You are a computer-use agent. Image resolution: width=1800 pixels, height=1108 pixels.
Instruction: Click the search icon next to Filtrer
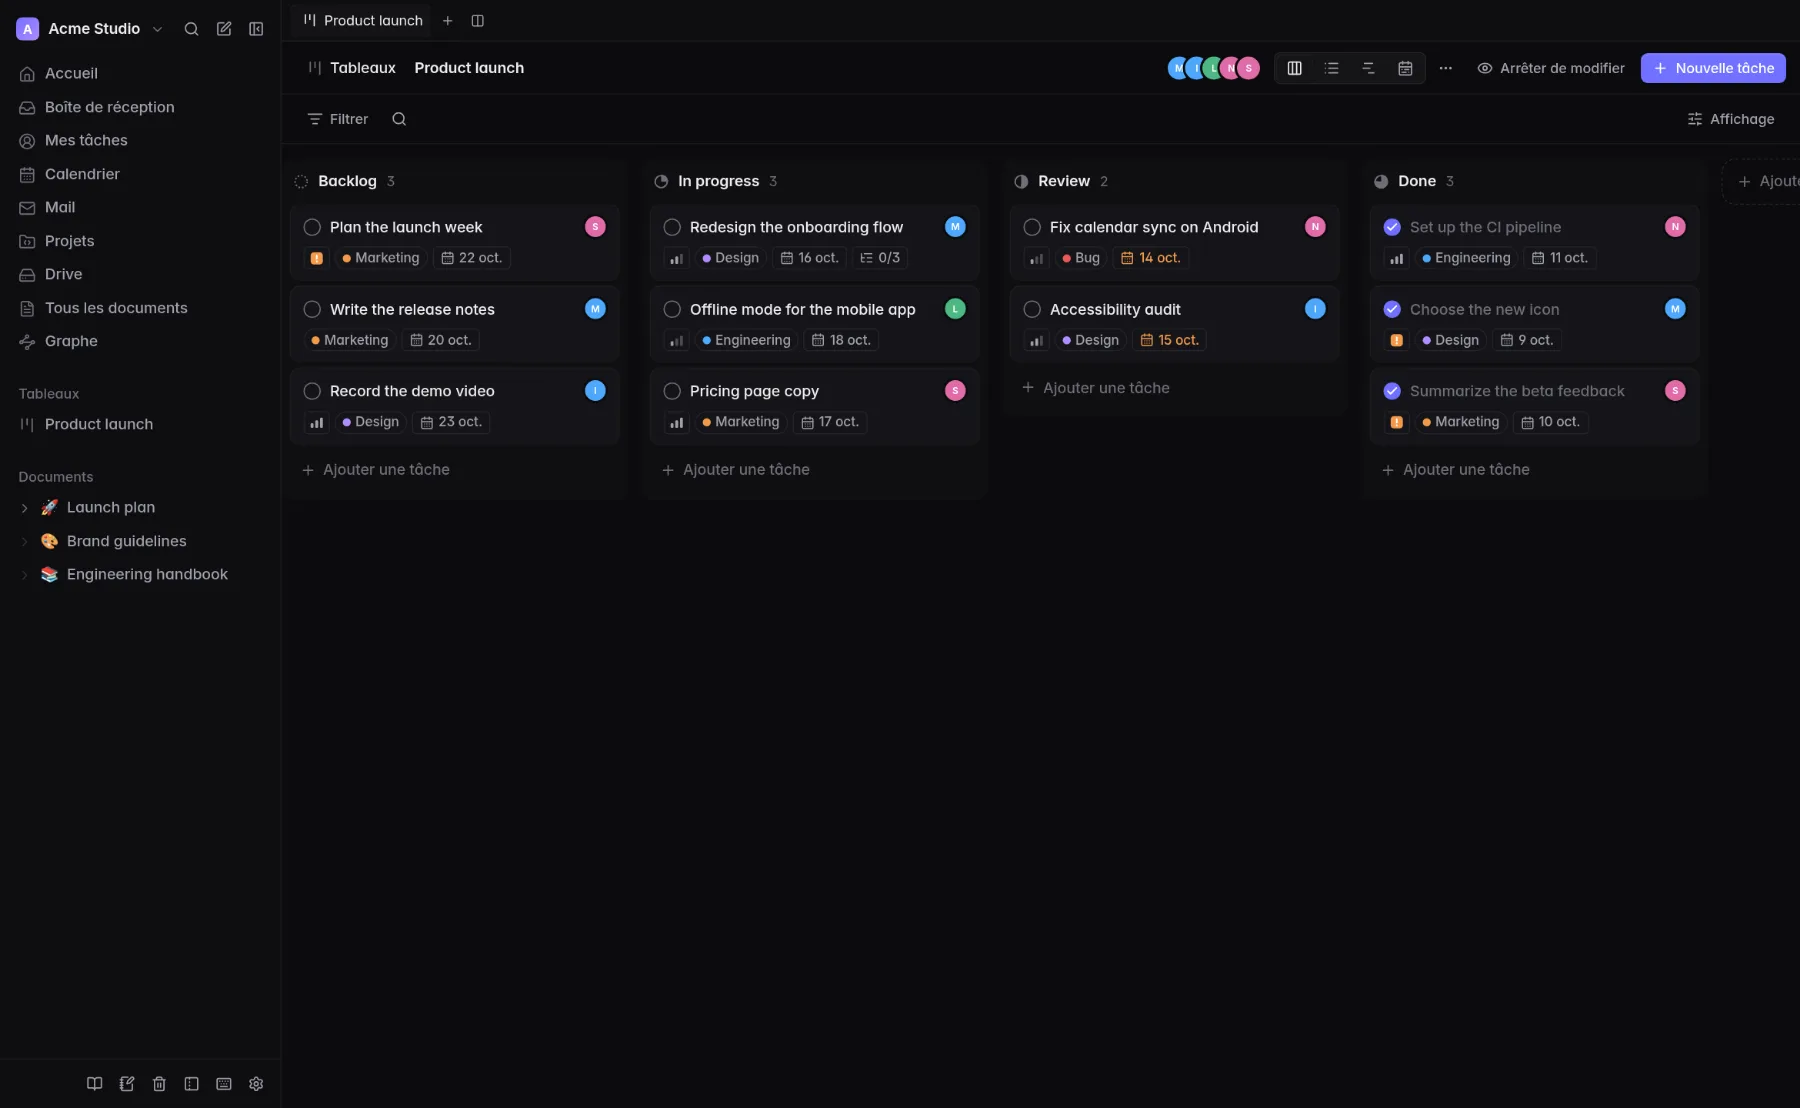399,119
